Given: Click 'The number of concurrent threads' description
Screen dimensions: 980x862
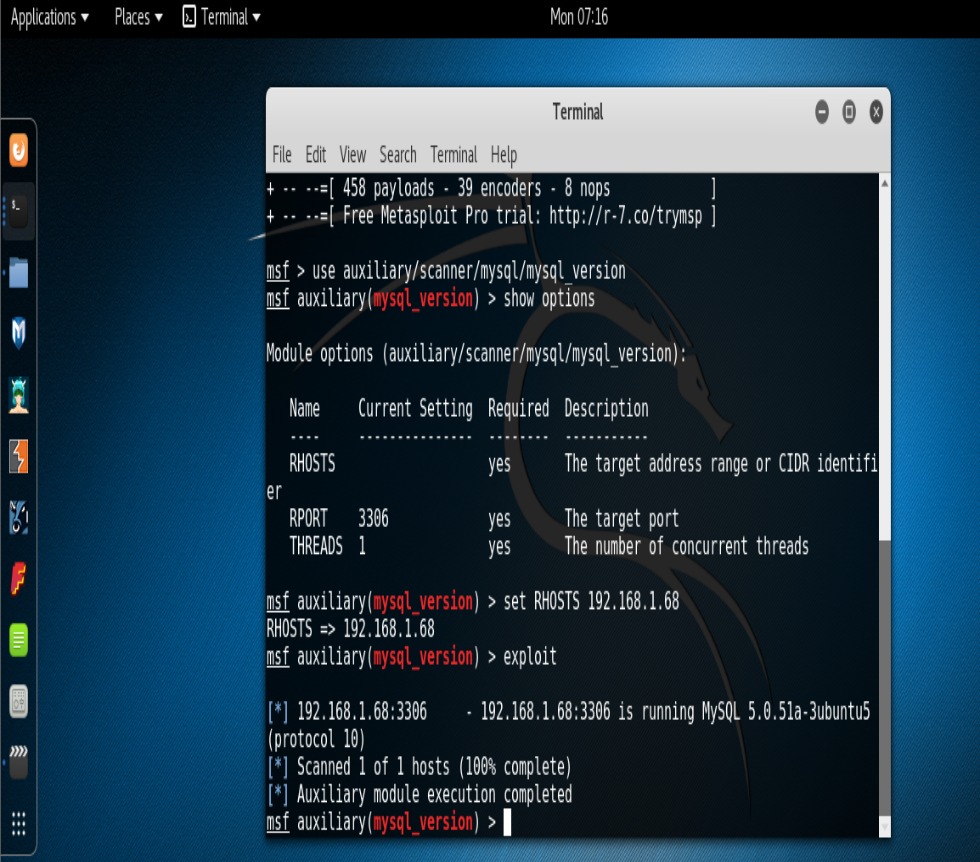Looking at the screenshot, I should pos(686,546).
